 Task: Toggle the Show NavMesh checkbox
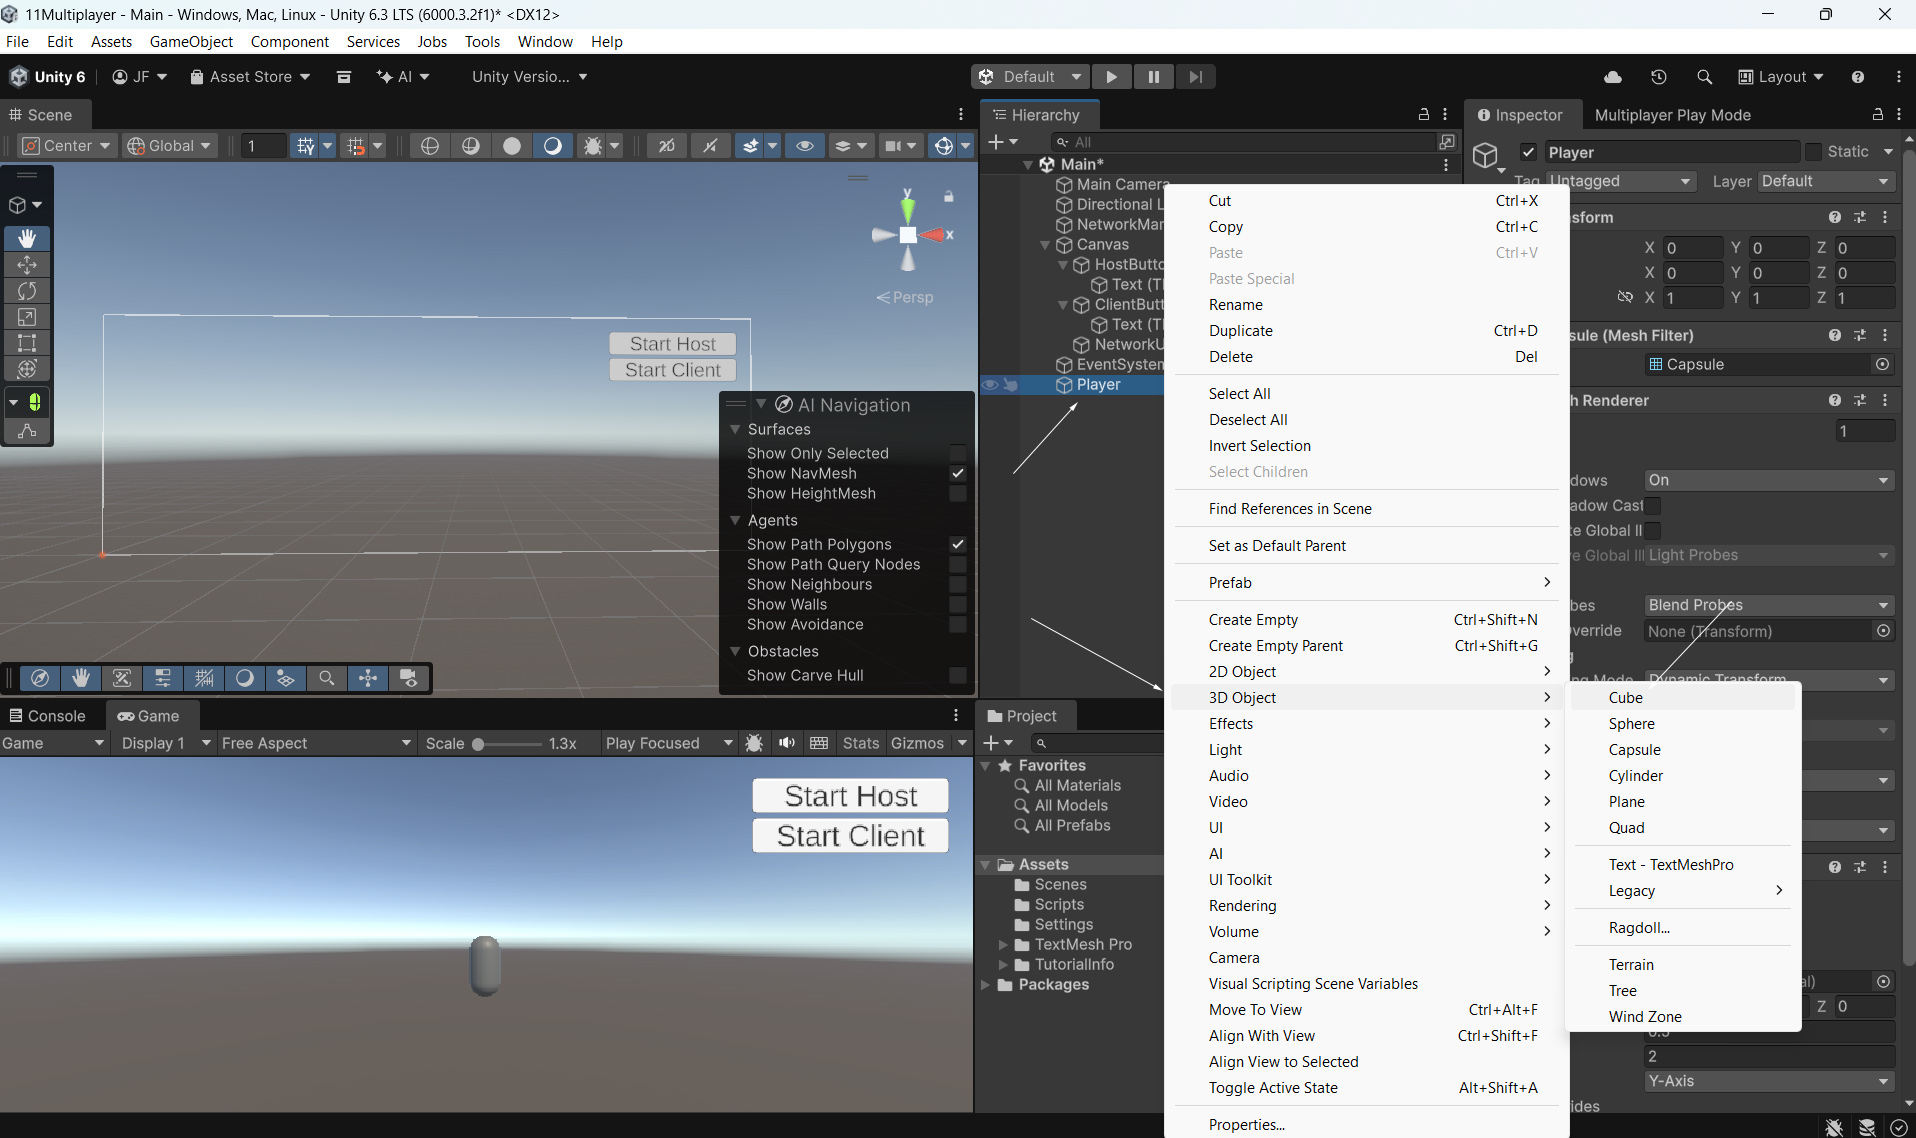coord(957,473)
